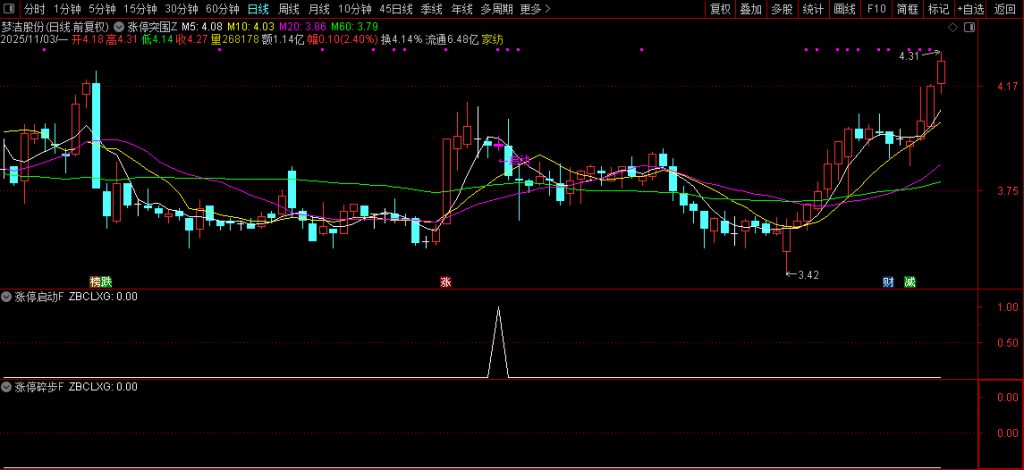
Task: Select the 45日线 period tab
Action: point(396,9)
